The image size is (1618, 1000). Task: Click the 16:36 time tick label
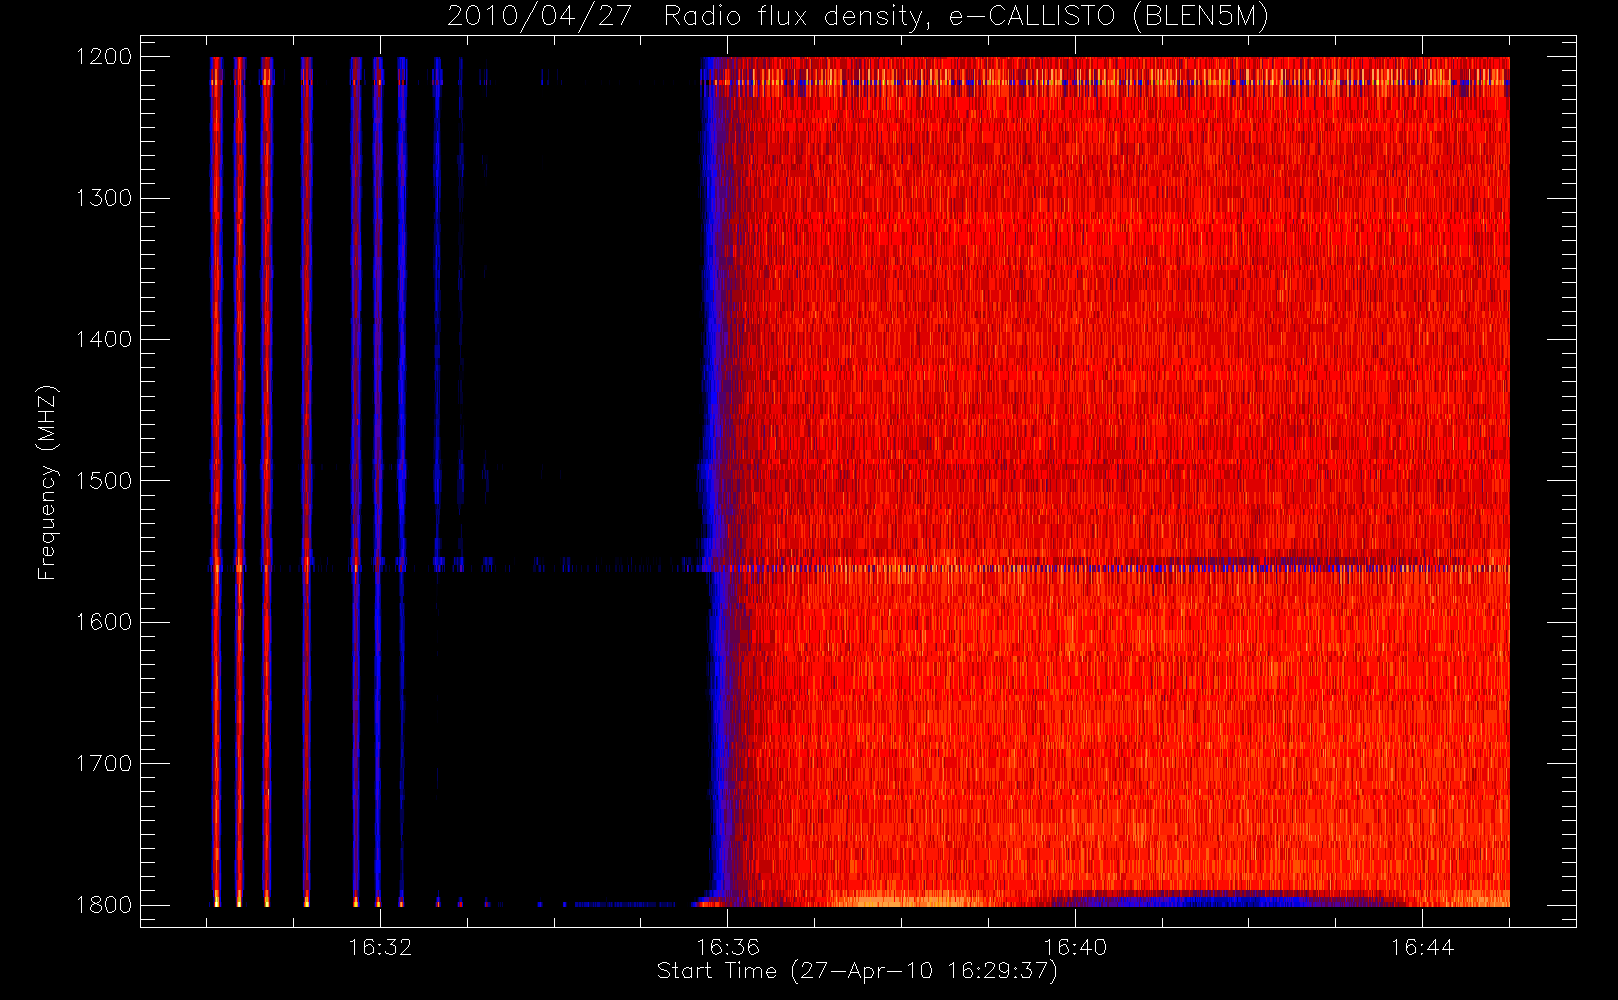(x=728, y=947)
